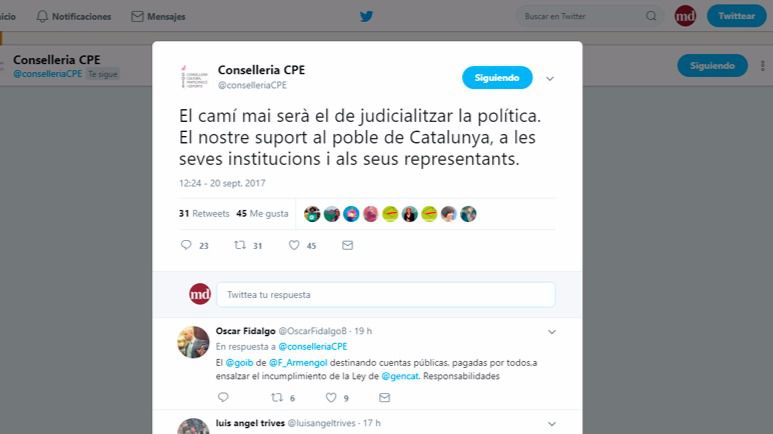Like Oscar Fidalgo's reply

click(x=331, y=397)
